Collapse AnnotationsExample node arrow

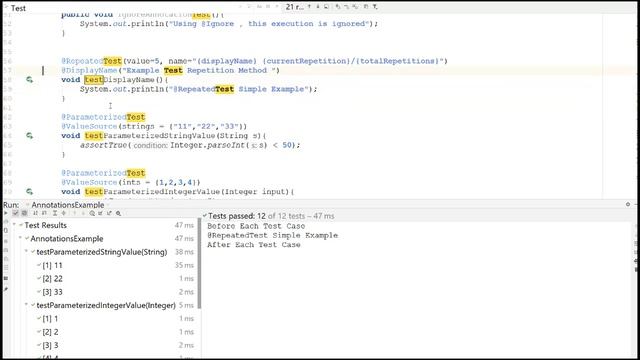click(20, 238)
